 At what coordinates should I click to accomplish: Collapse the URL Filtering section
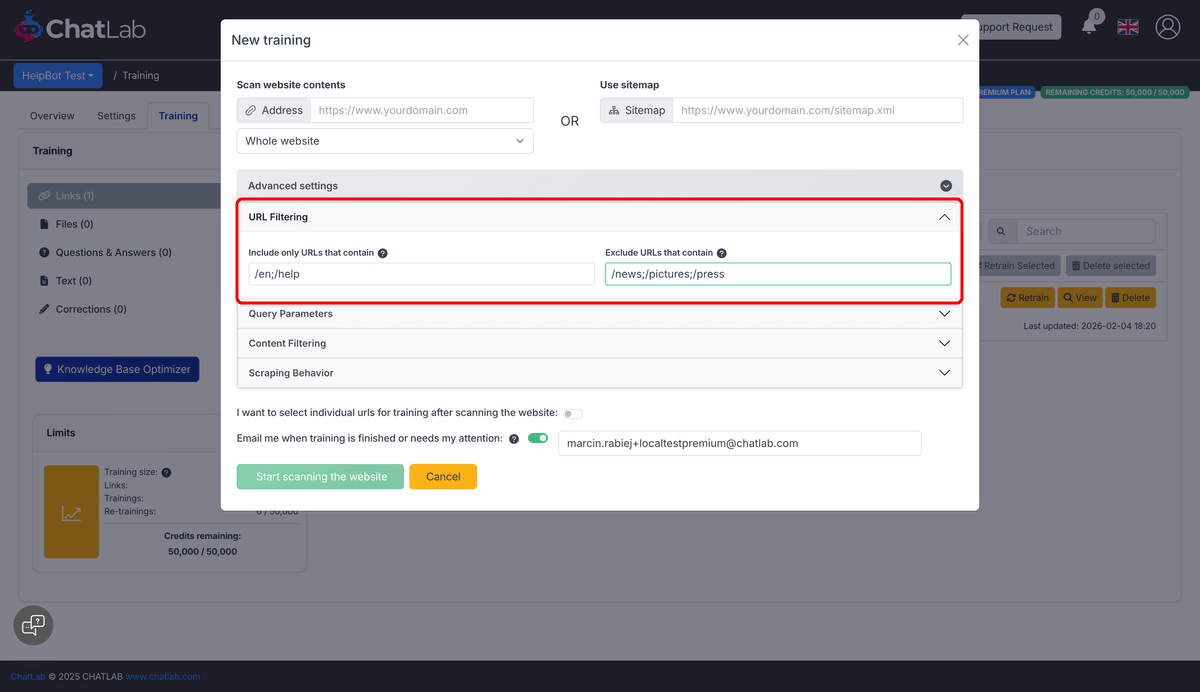944,216
